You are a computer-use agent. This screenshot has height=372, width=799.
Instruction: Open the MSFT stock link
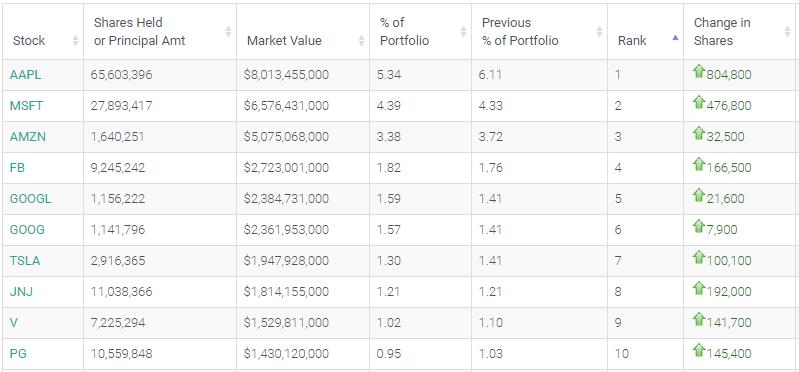click(x=26, y=106)
